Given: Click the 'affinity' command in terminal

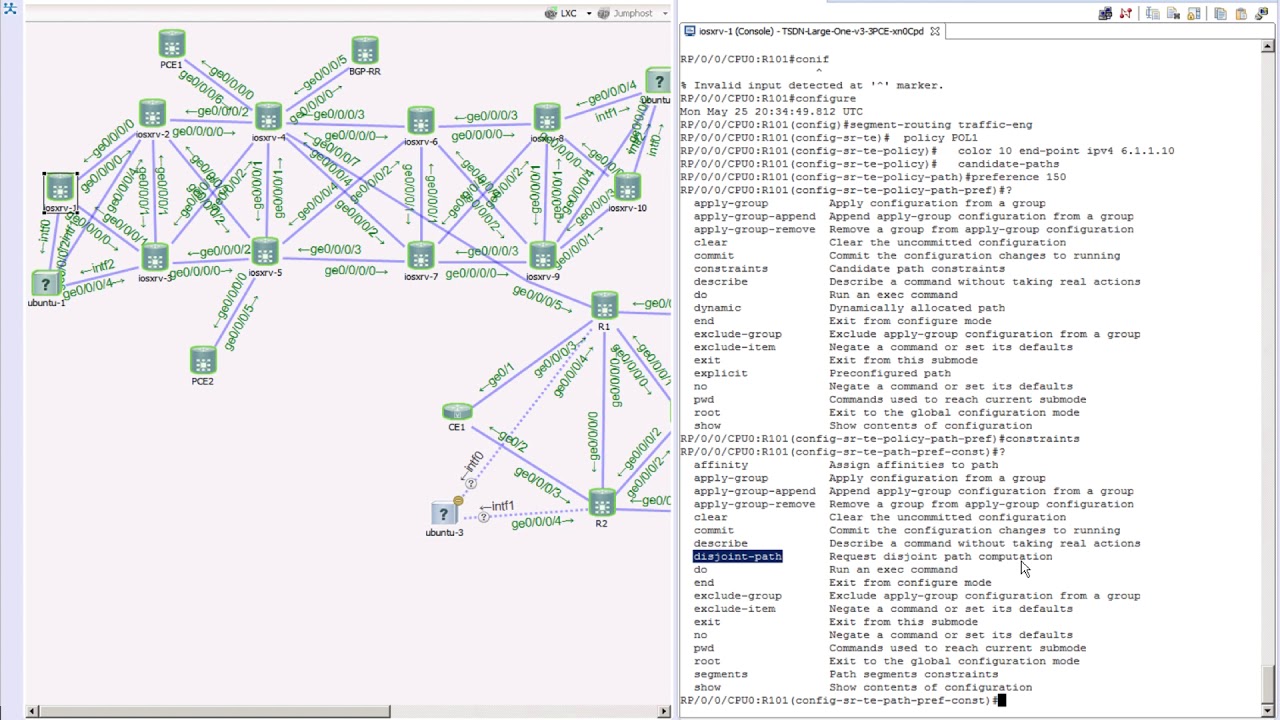Looking at the screenshot, I should click(x=721, y=465).
